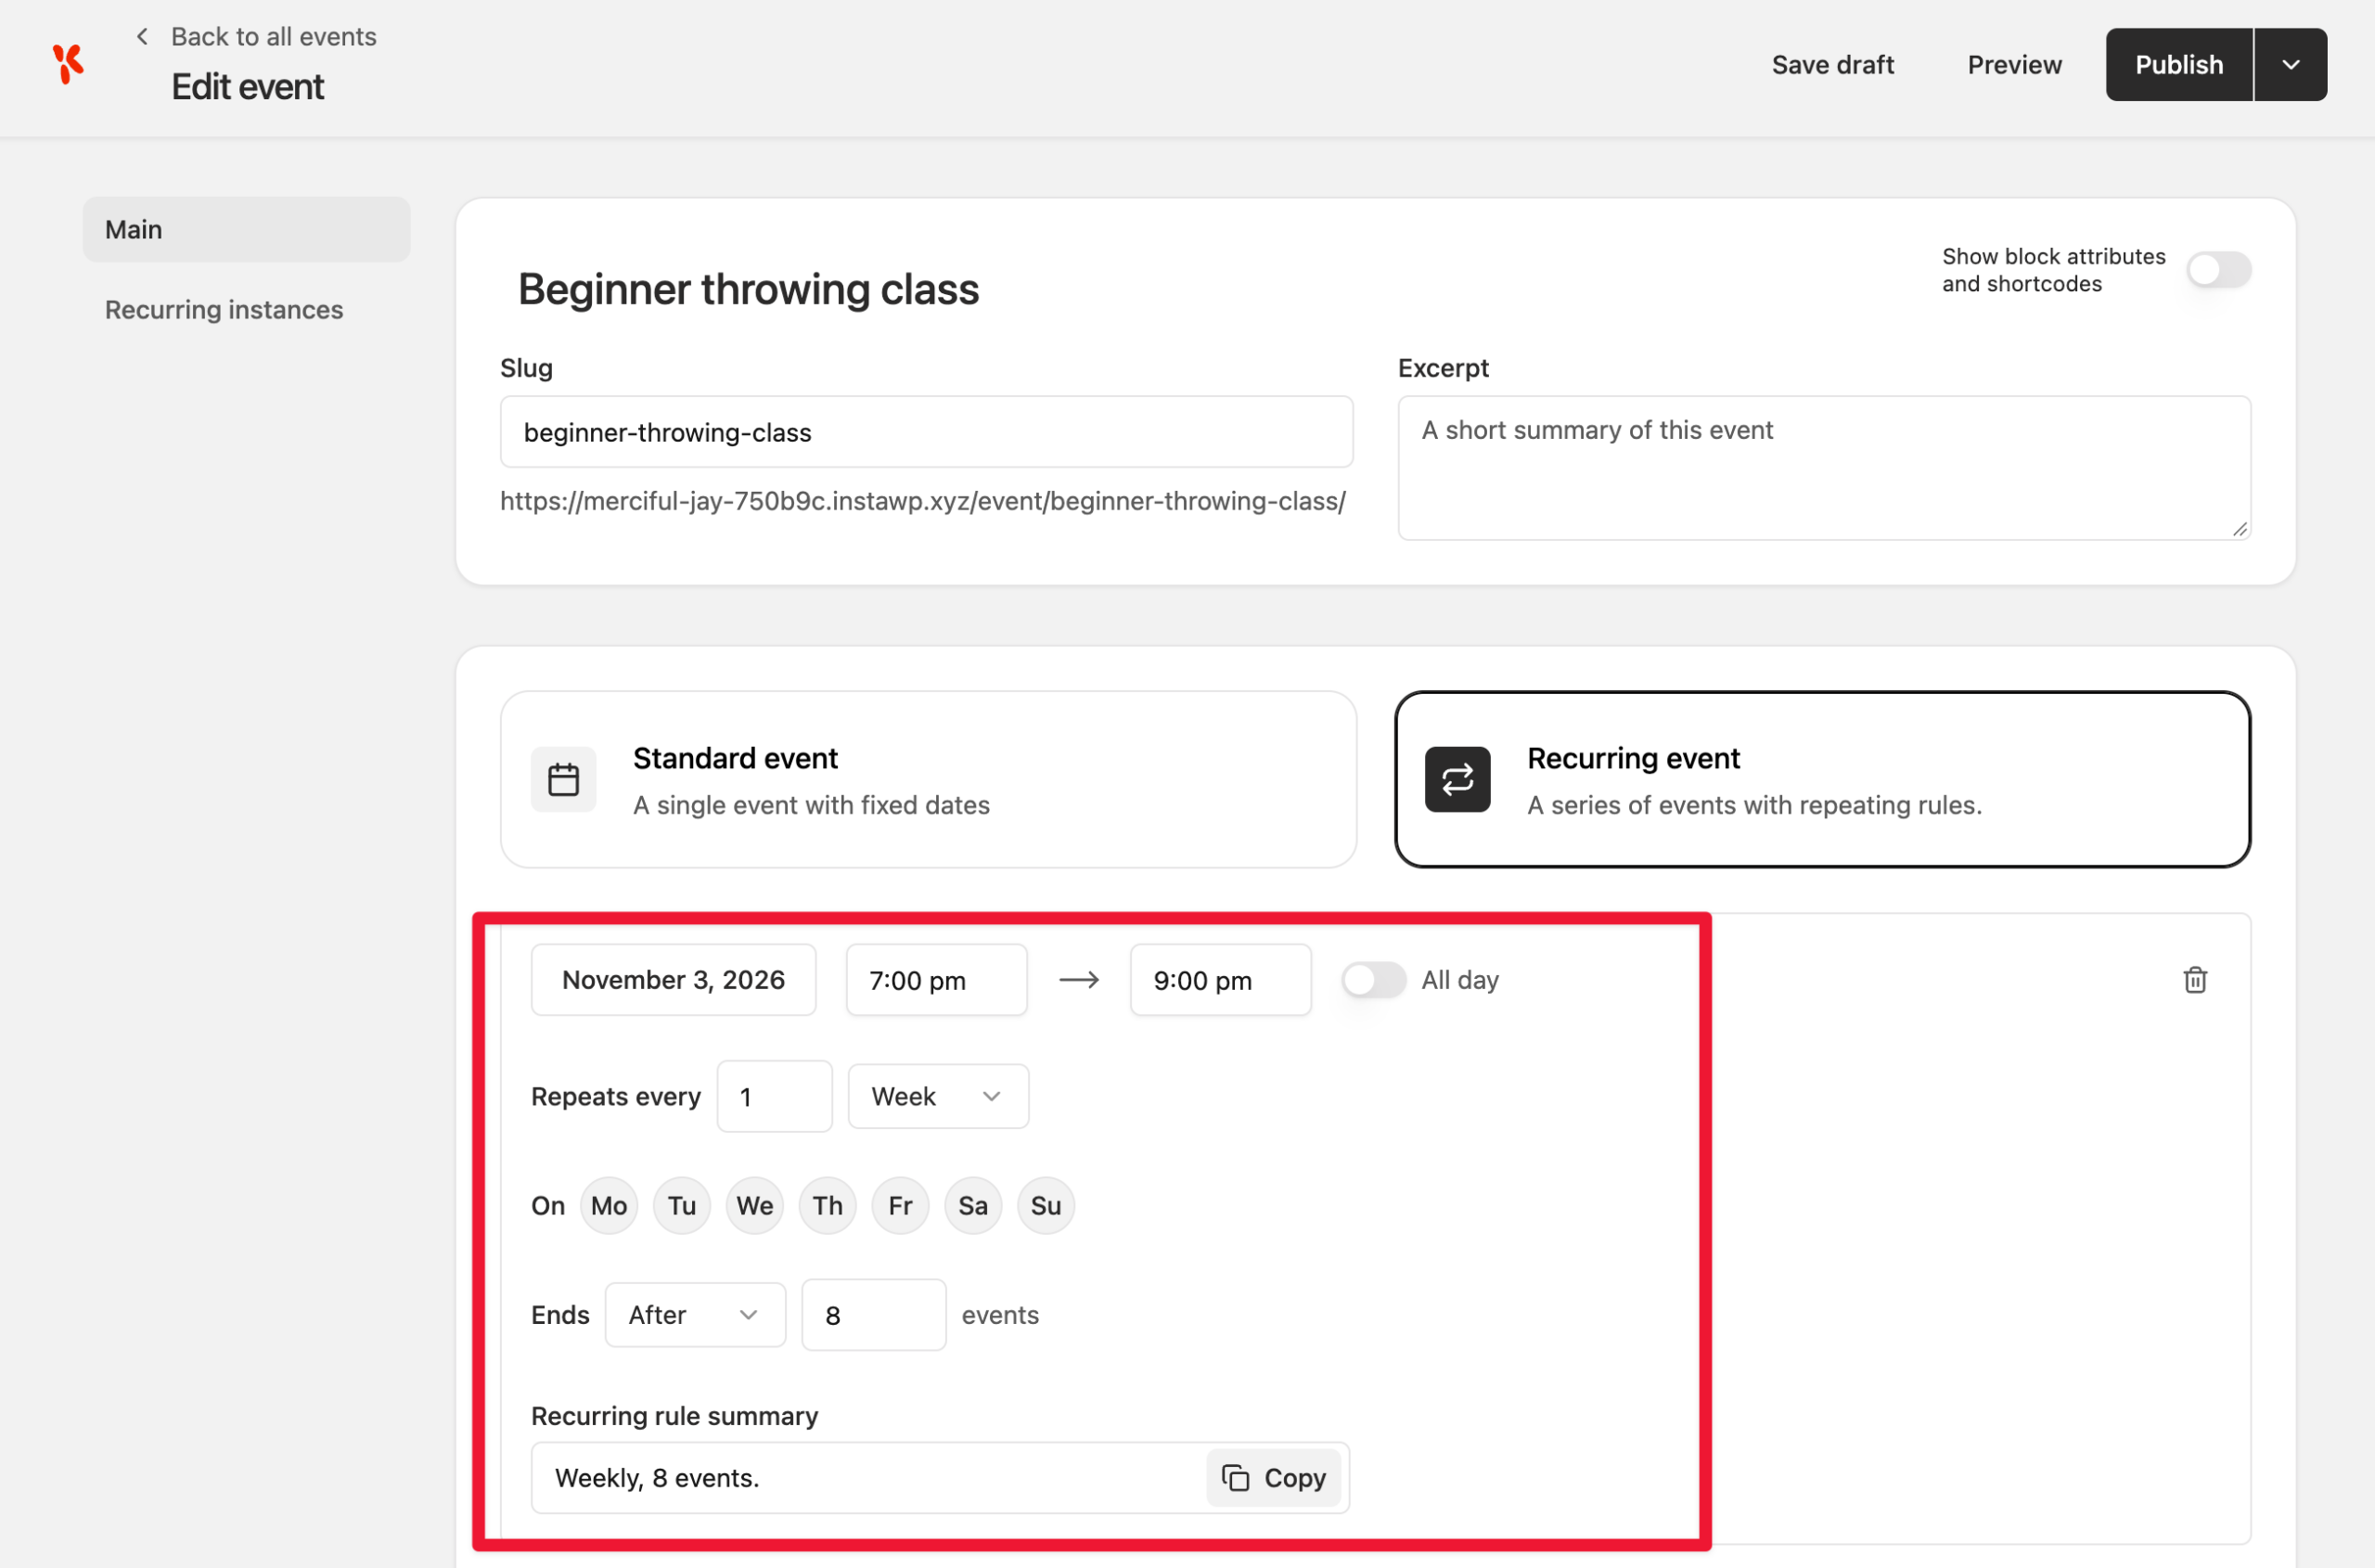Open the 9:00 pm end time field
The width and height of the screenshot is (2375, 1568).
pos(1221,980)
